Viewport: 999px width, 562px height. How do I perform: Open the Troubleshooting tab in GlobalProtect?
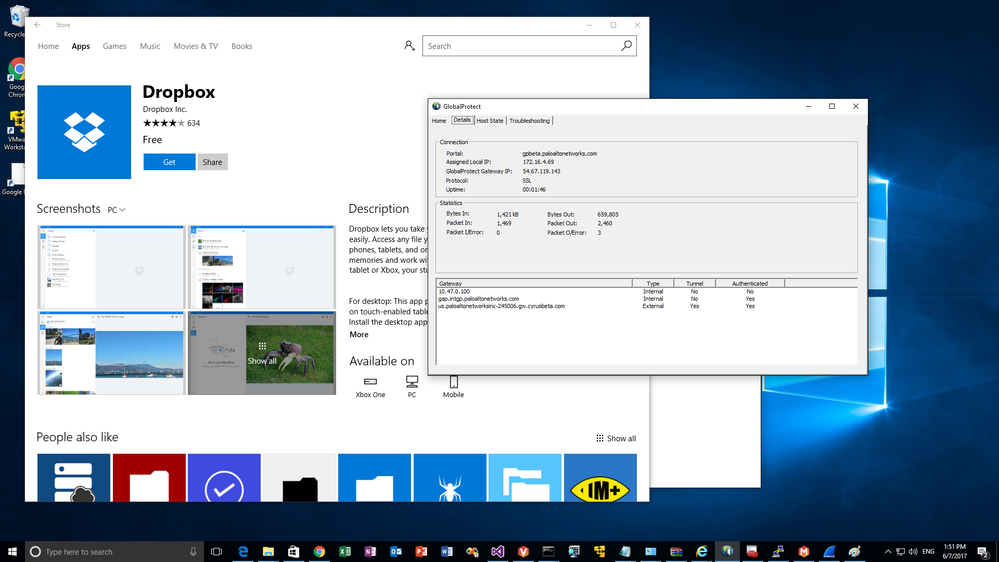(529, 121)
